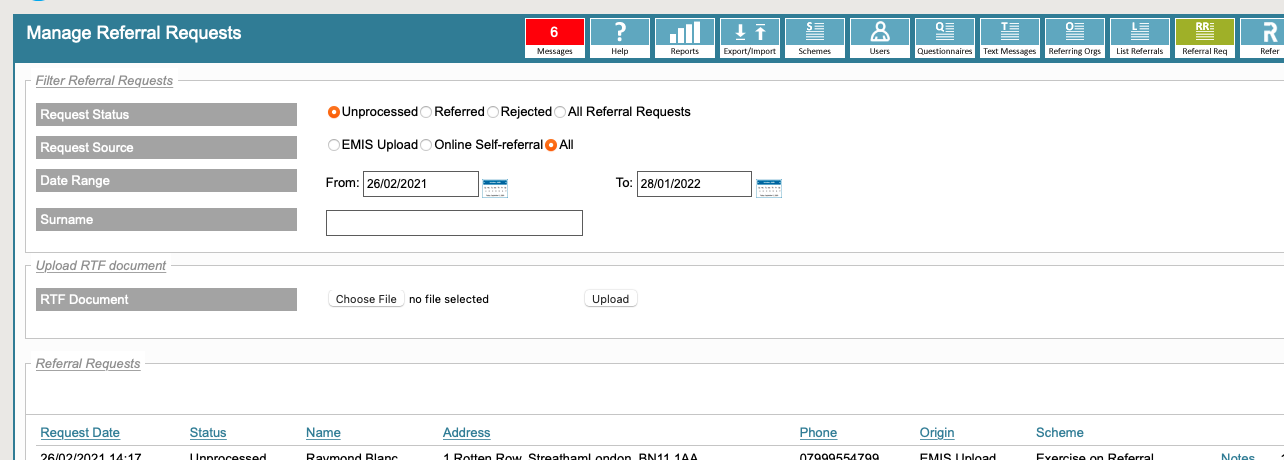Click Referral Requests section heading
Viewport: 1284px width, 460px height.
88,364
